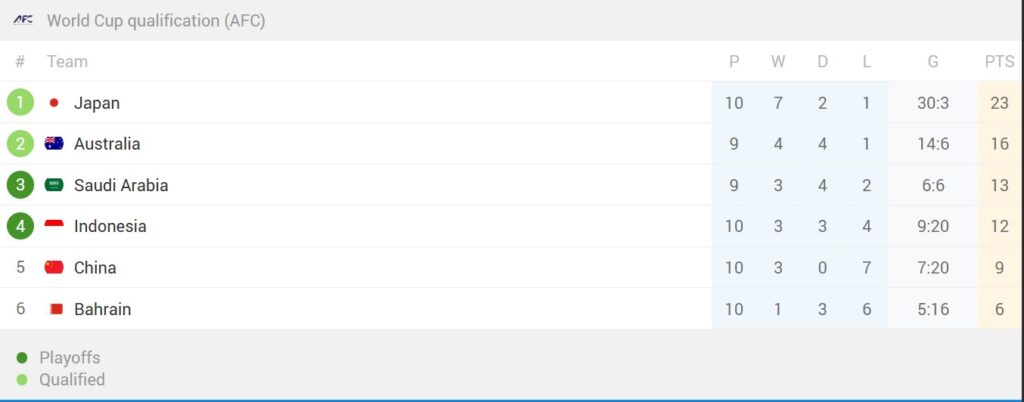Click the dark green Playoffs legend dot
This screenshot has height=402, width=1024.
[22, 358]
